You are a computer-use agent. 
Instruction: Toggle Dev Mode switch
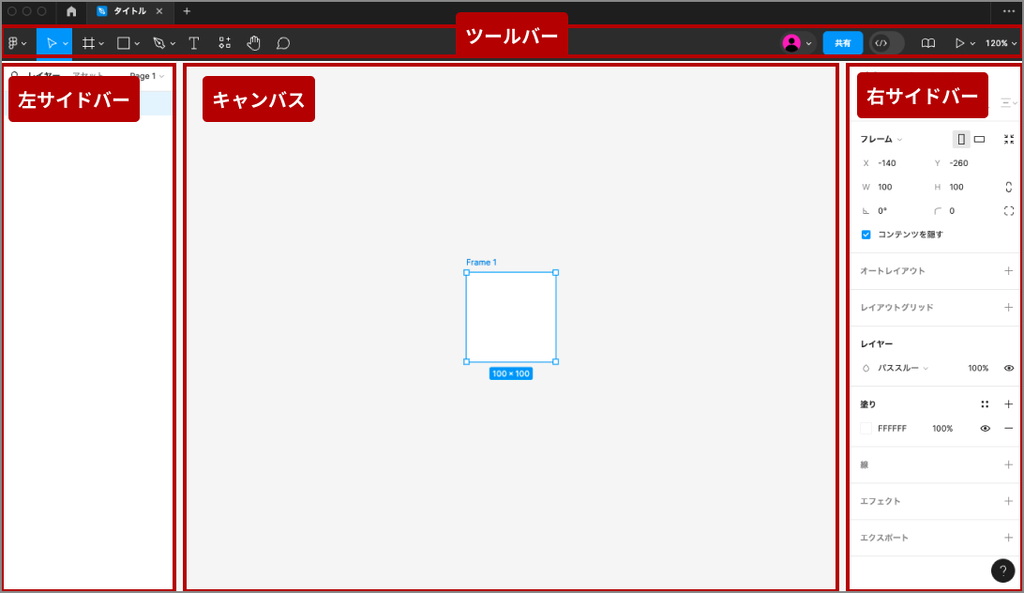886,43
